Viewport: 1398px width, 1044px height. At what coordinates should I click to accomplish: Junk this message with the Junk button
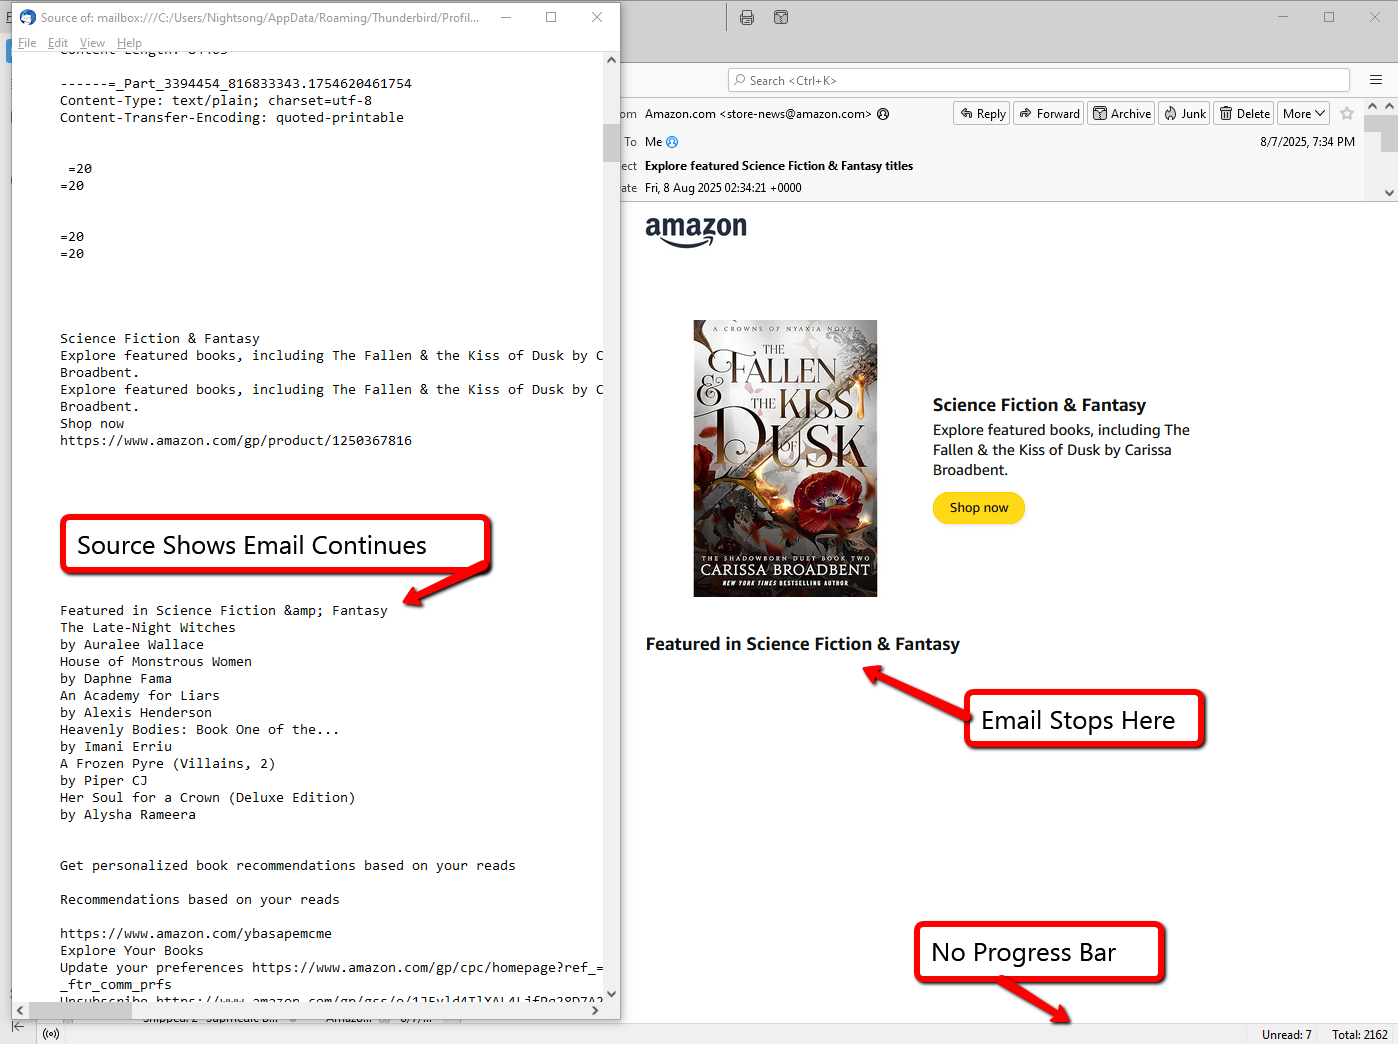[x=1184, y=114]
